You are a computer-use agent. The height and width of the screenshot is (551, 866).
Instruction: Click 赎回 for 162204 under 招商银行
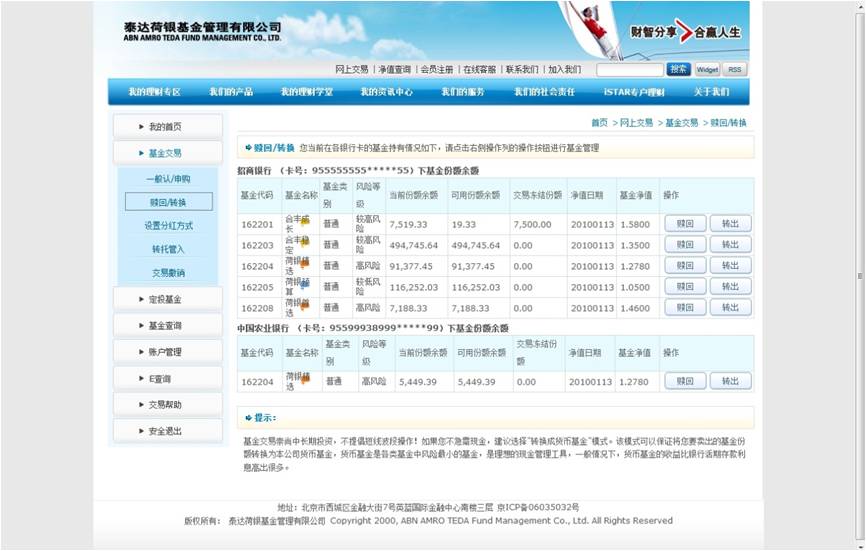[685, 266]
